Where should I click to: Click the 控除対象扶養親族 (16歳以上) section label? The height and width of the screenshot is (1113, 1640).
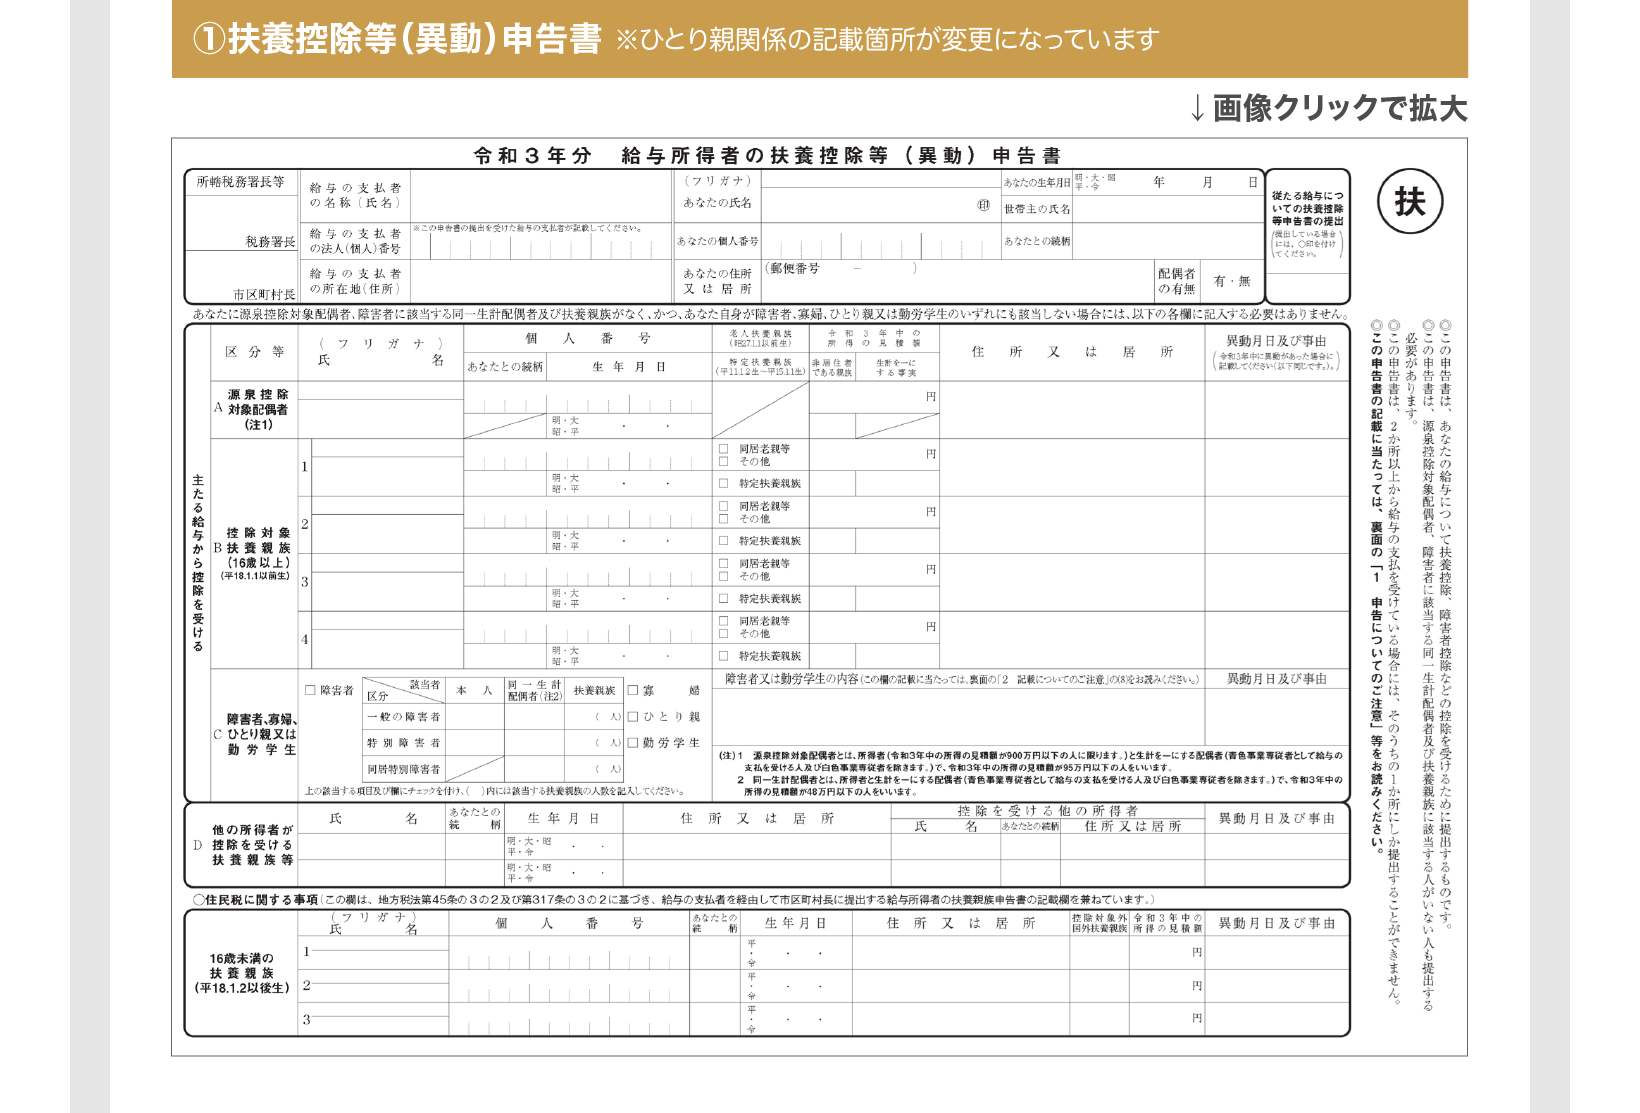coord(258,554)
